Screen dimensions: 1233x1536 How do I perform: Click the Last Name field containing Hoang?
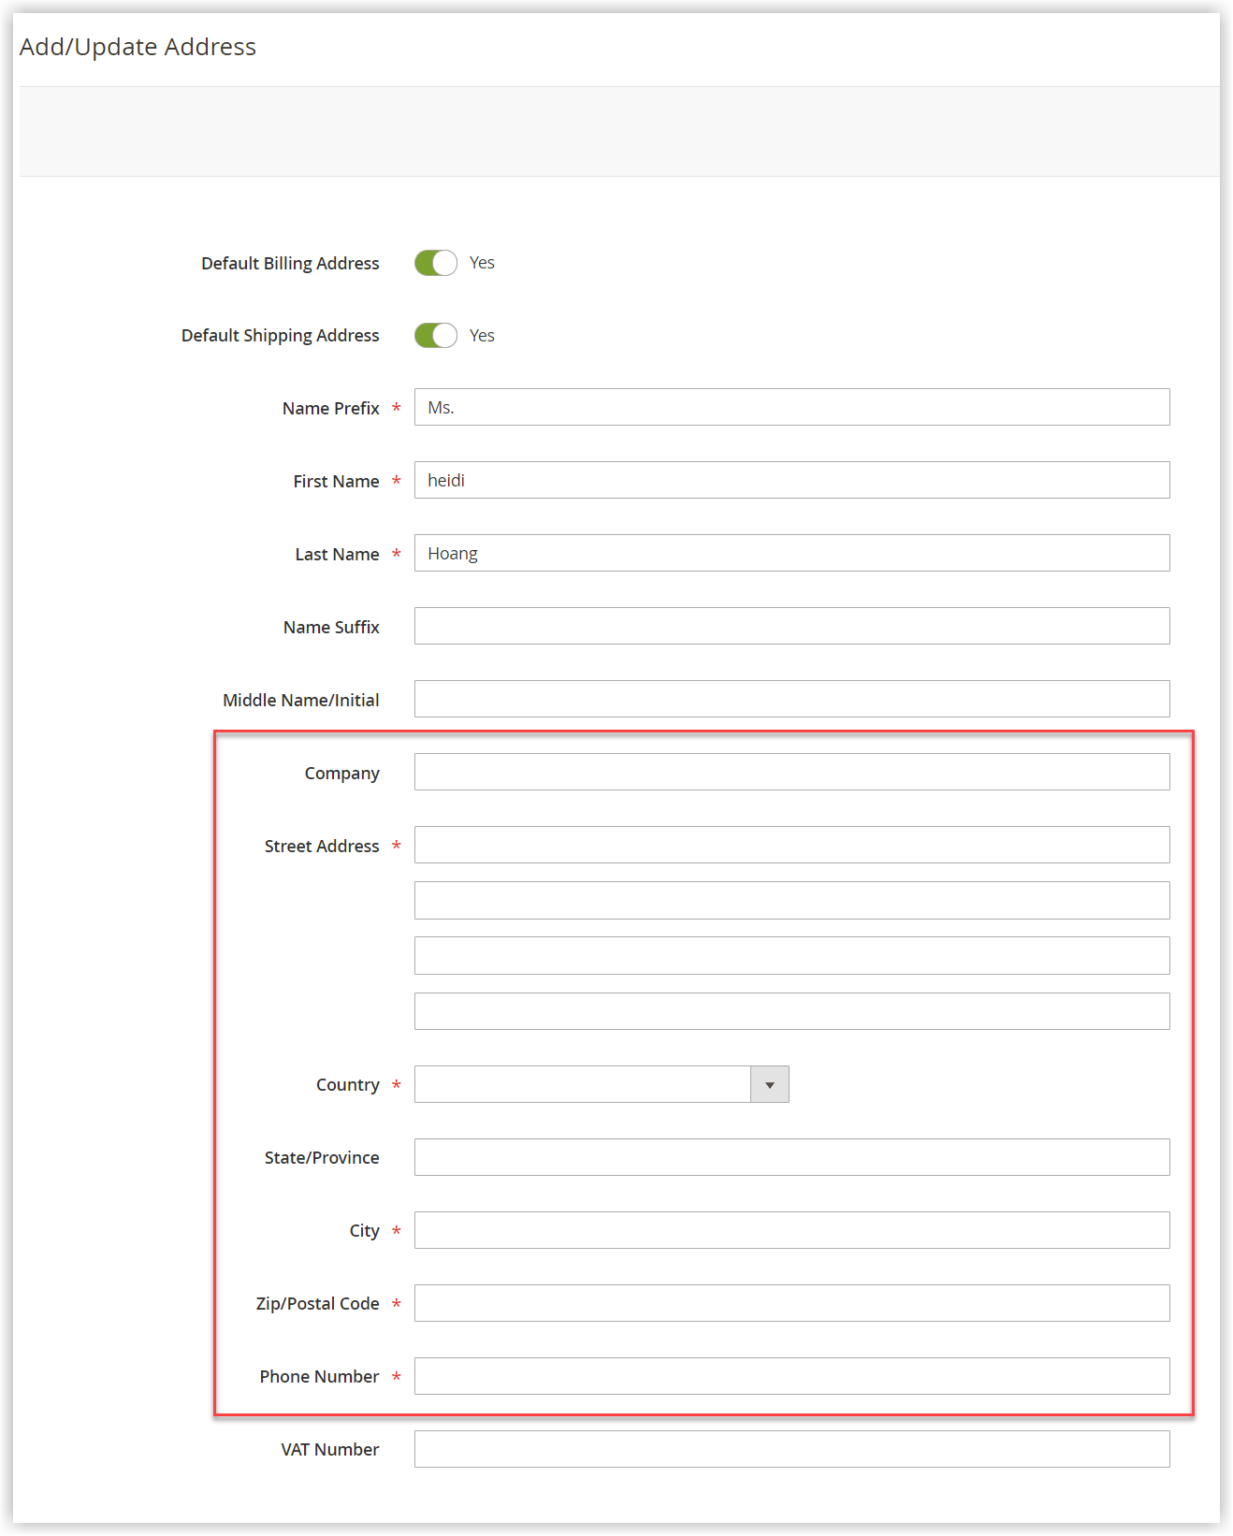click(792, 553)
